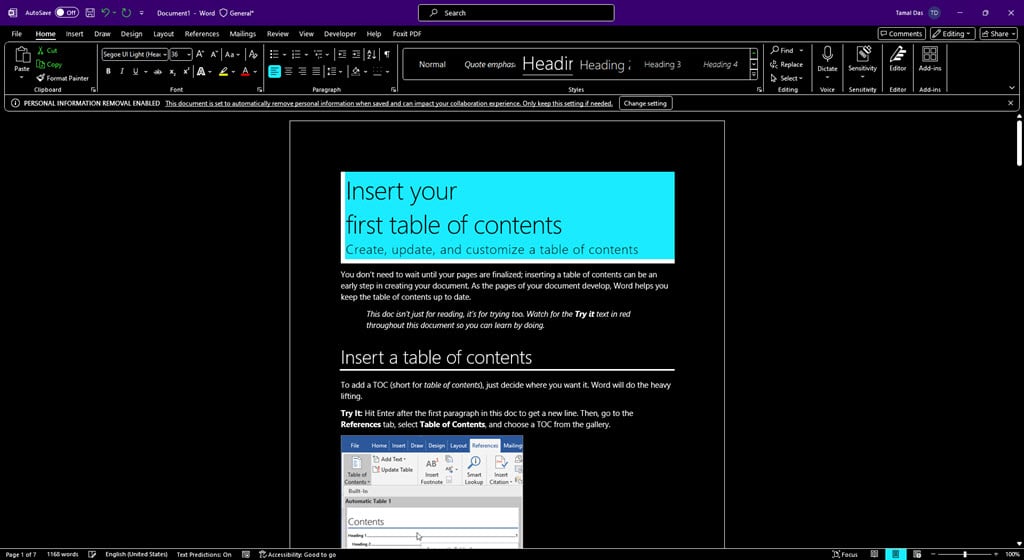Open the spelling and proofing status icon
The image size is (1024, 560).
click(x=92, y=554)
